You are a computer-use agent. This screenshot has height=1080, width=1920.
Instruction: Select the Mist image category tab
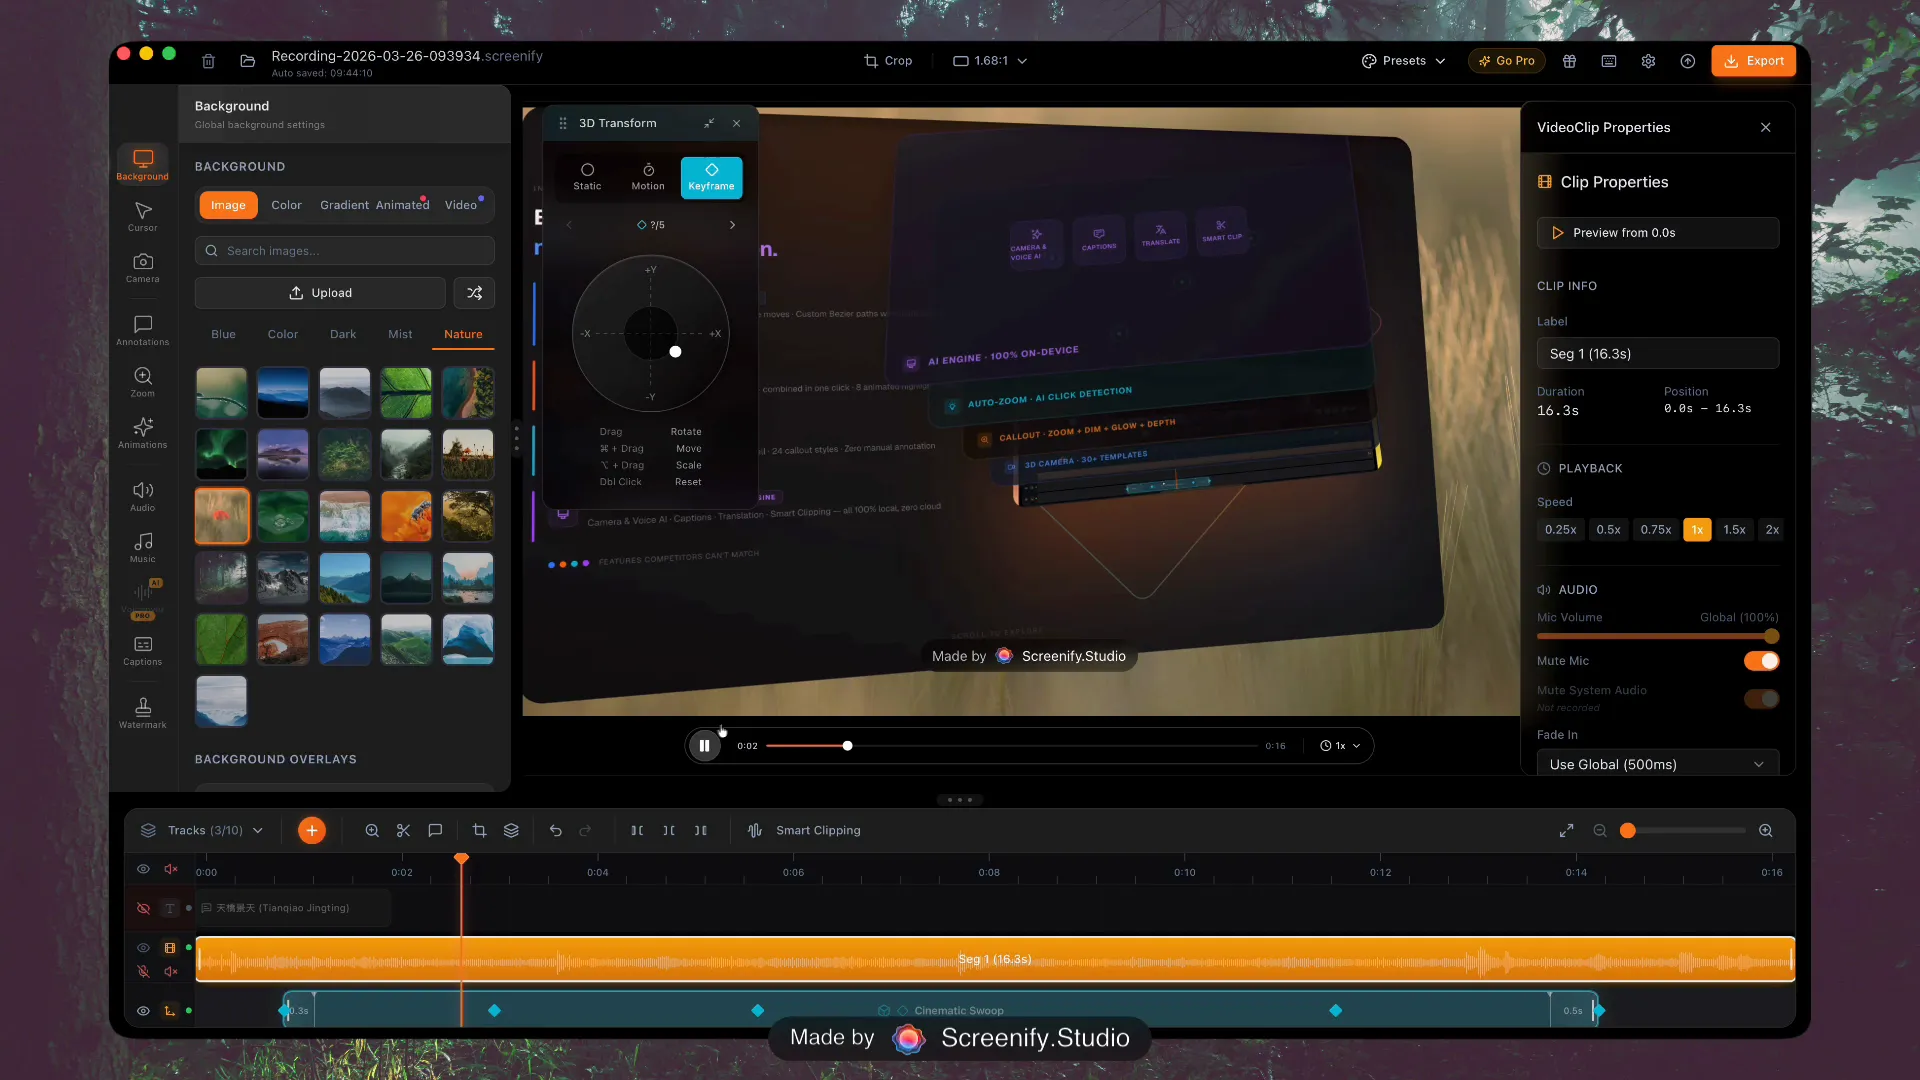pyautogui.click(x=400, y=334)
